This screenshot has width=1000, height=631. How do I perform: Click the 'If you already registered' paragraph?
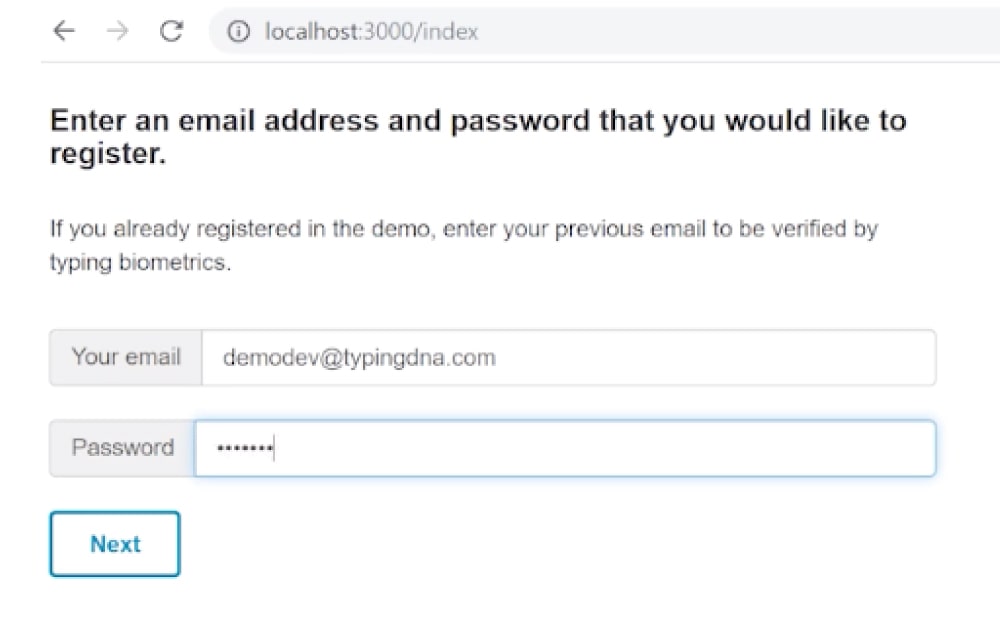pyautogui.click(x=464, y=245)
